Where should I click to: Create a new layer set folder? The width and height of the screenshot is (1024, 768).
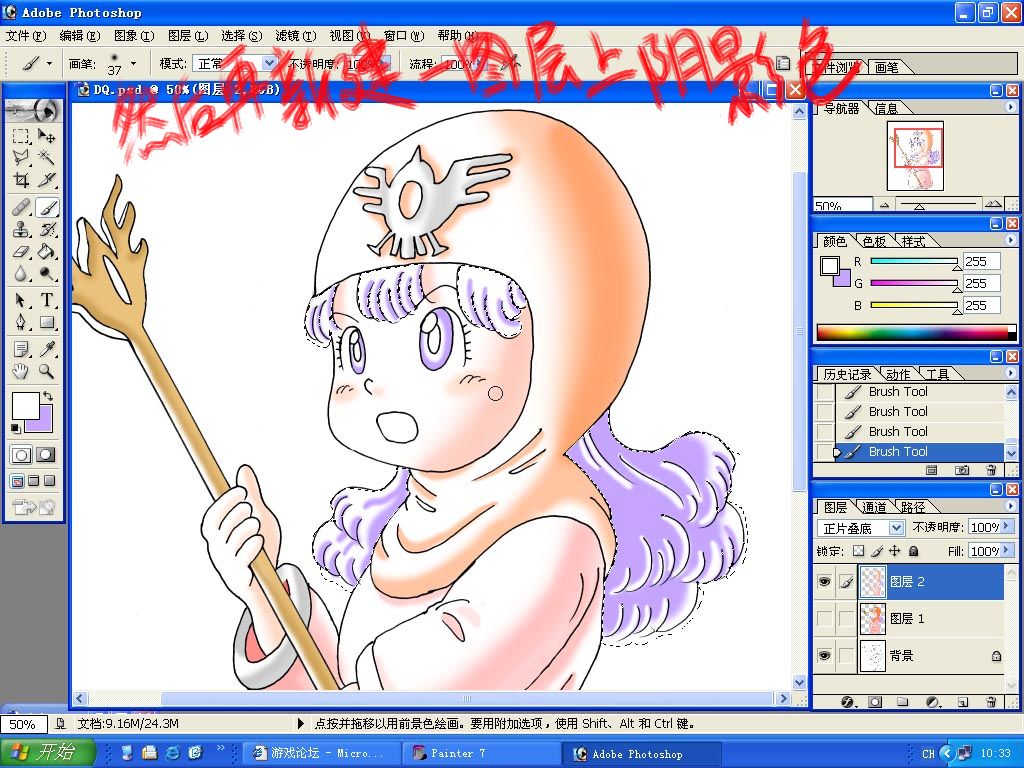coord(903,702)
